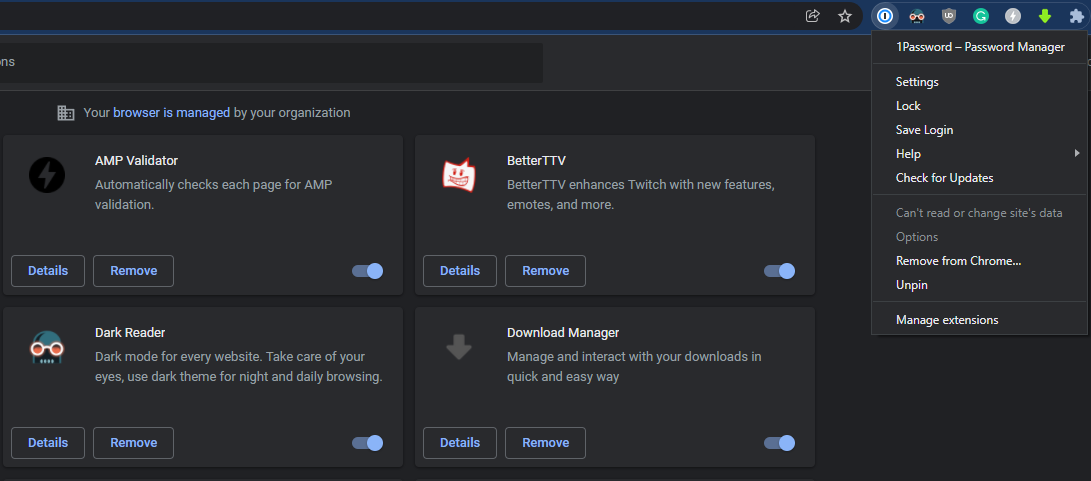Click the BetterTTV card logo
Image resolution: width=1091 pixels, height=481 pixels.
pos(459,175)
